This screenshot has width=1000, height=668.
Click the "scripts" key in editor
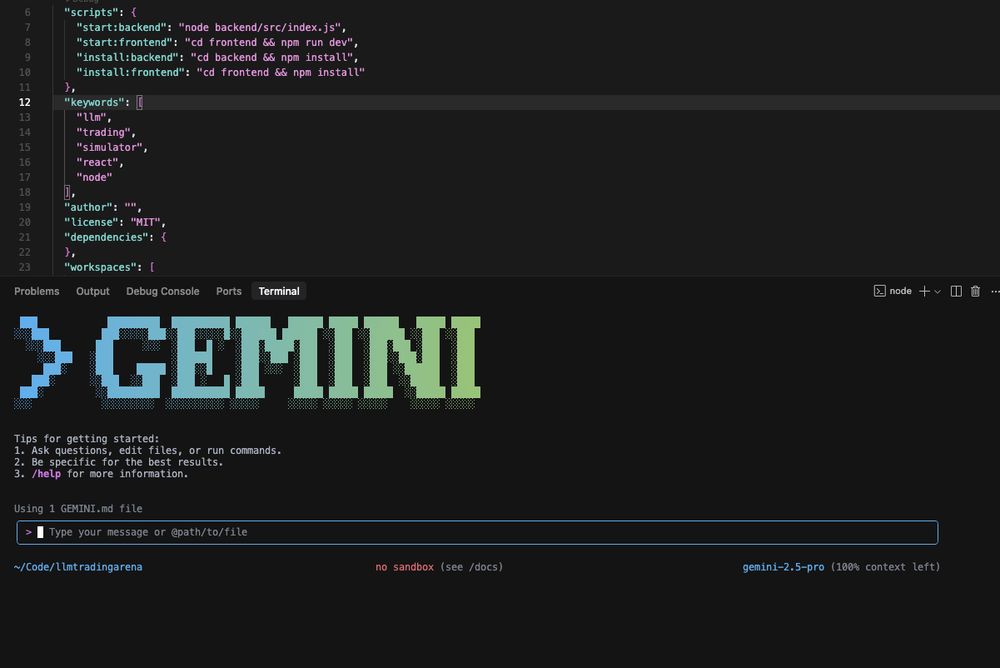(91, 12)
